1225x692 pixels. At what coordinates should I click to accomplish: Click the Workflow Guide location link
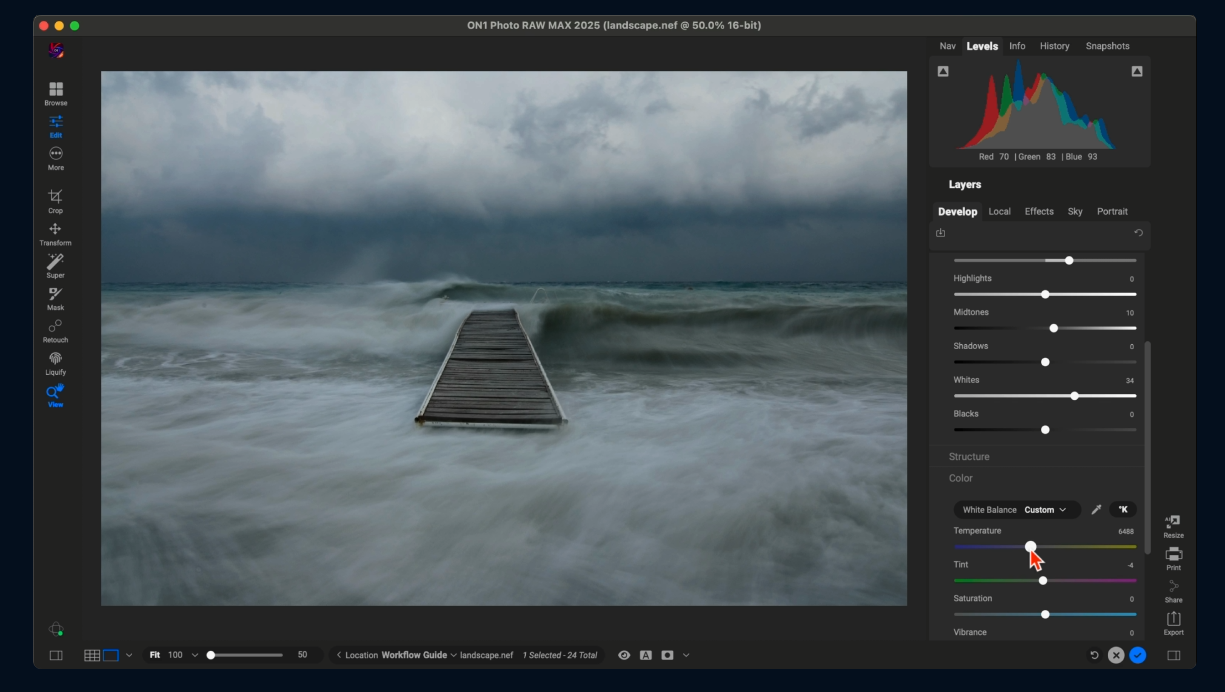(414, 655)
